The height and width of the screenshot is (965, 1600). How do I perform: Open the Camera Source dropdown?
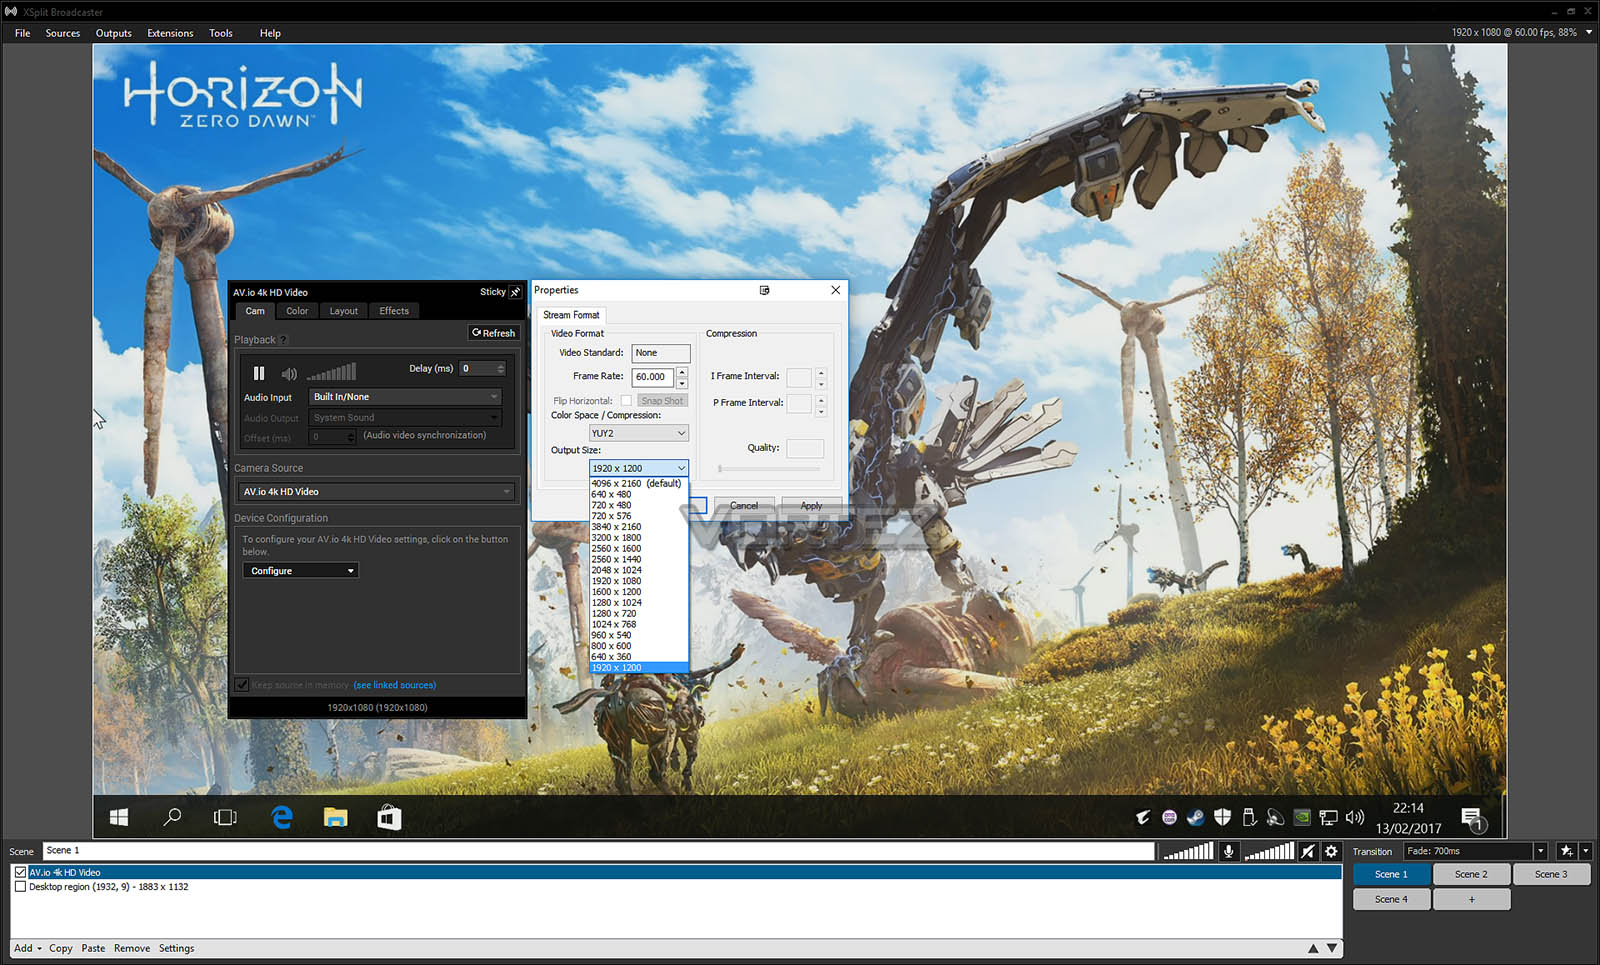(x=377, y=492)
